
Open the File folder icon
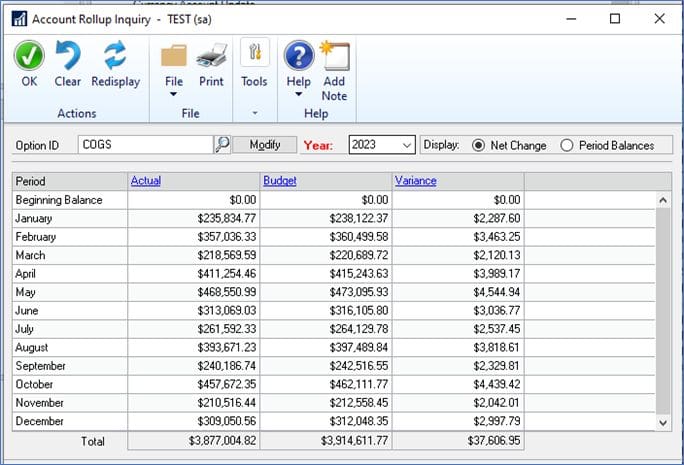[x=174, y=55]
